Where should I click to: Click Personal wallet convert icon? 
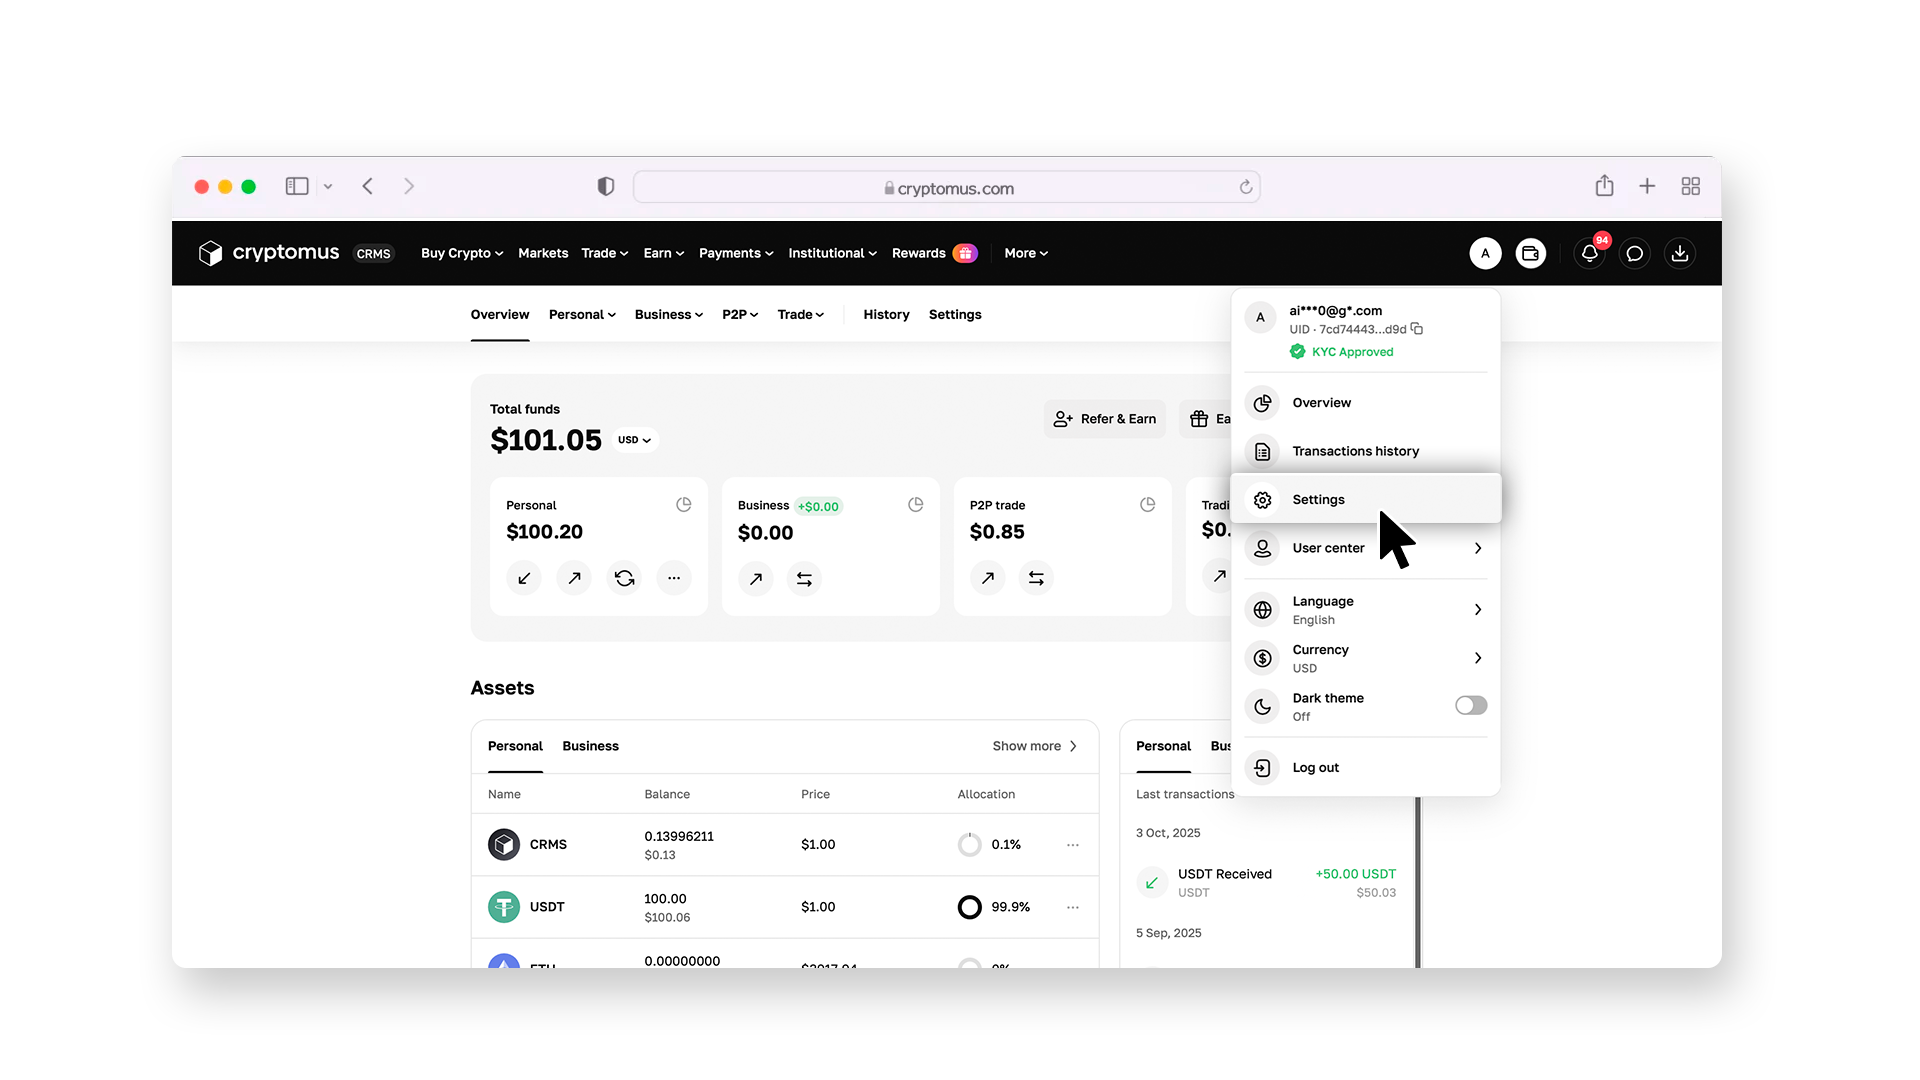pos(624,578)
